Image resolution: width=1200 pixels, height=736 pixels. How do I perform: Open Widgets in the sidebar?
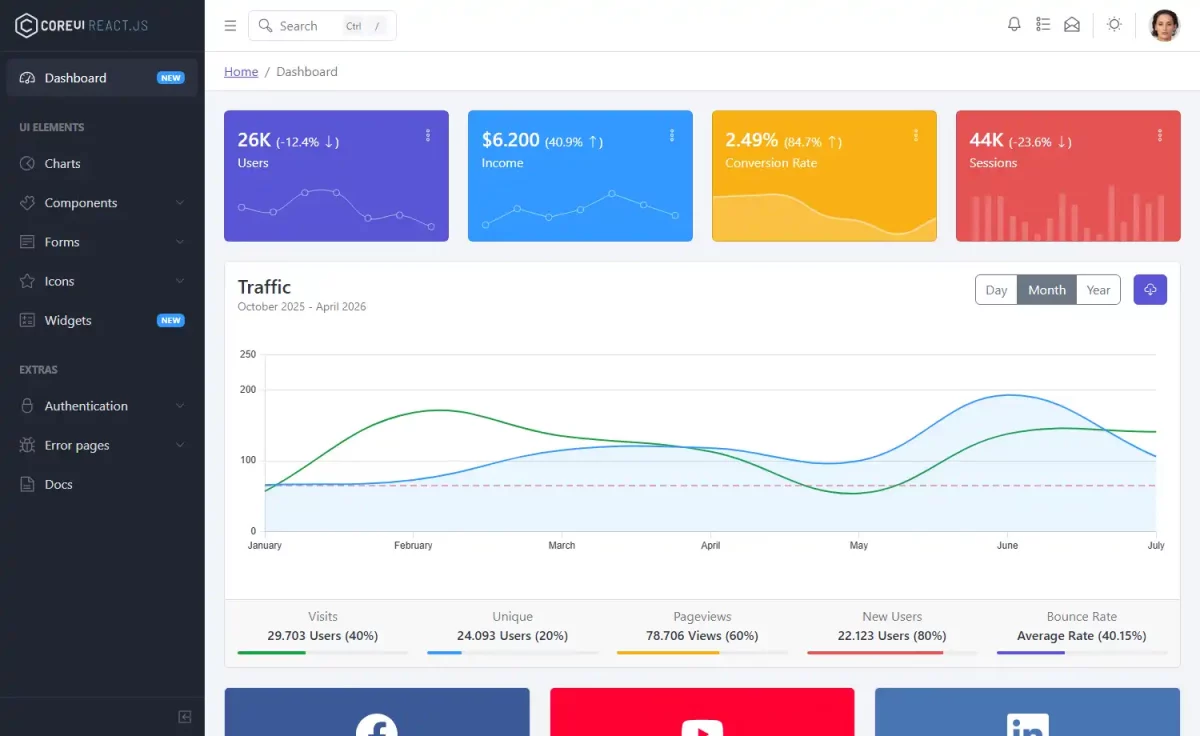(102, 321)
